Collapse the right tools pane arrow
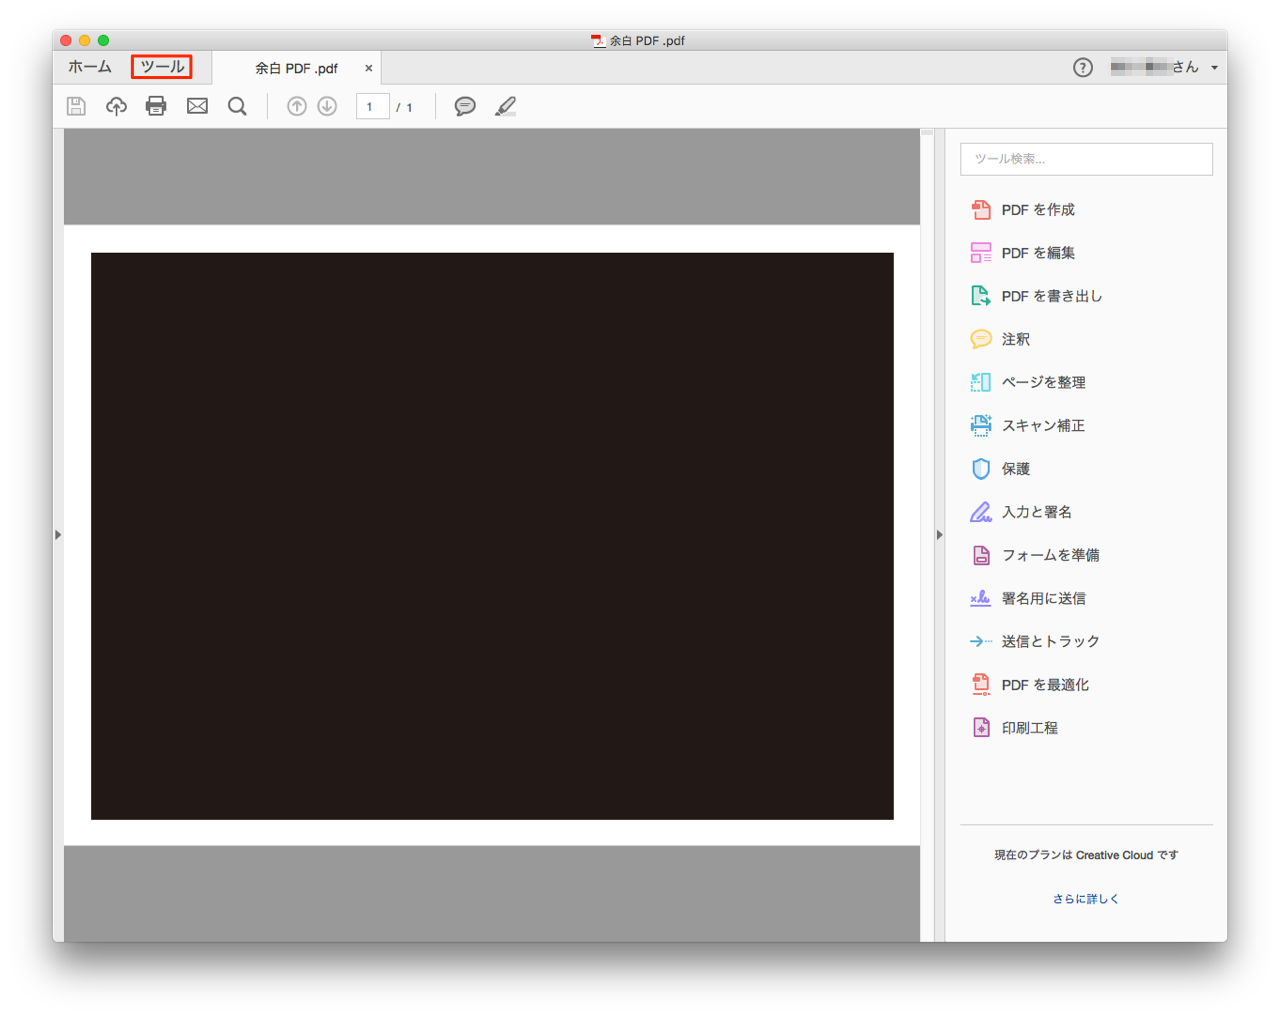Viewport: 1280px width, 1017px height. pos(939,535)
